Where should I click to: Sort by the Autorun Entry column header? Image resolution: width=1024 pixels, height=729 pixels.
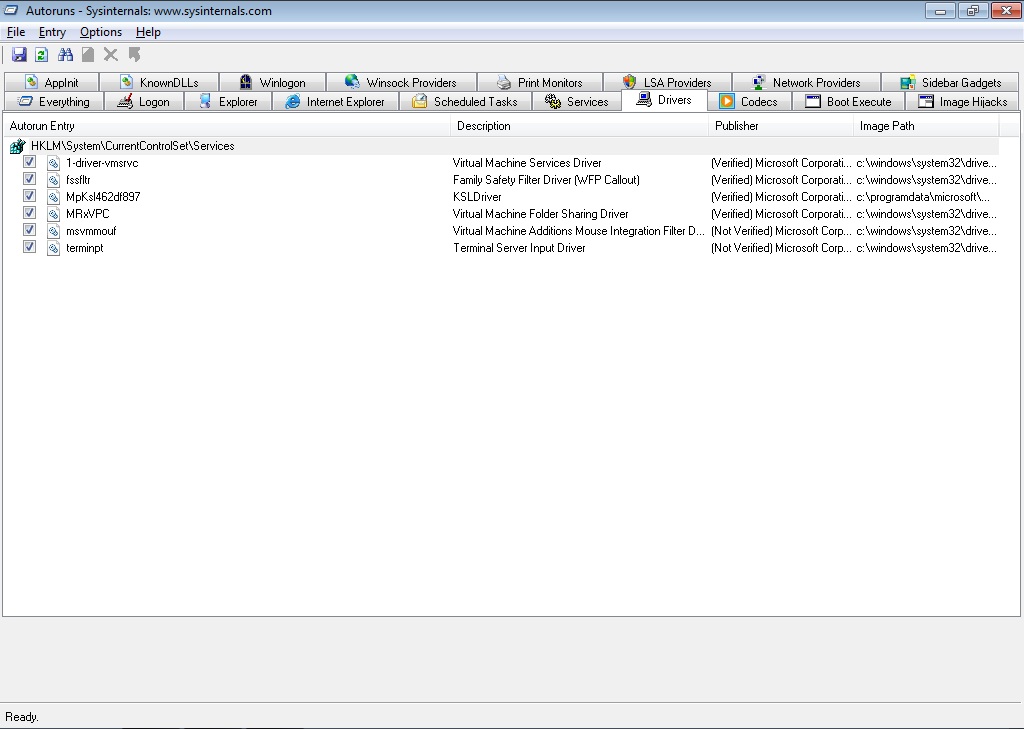coord(227,126)
